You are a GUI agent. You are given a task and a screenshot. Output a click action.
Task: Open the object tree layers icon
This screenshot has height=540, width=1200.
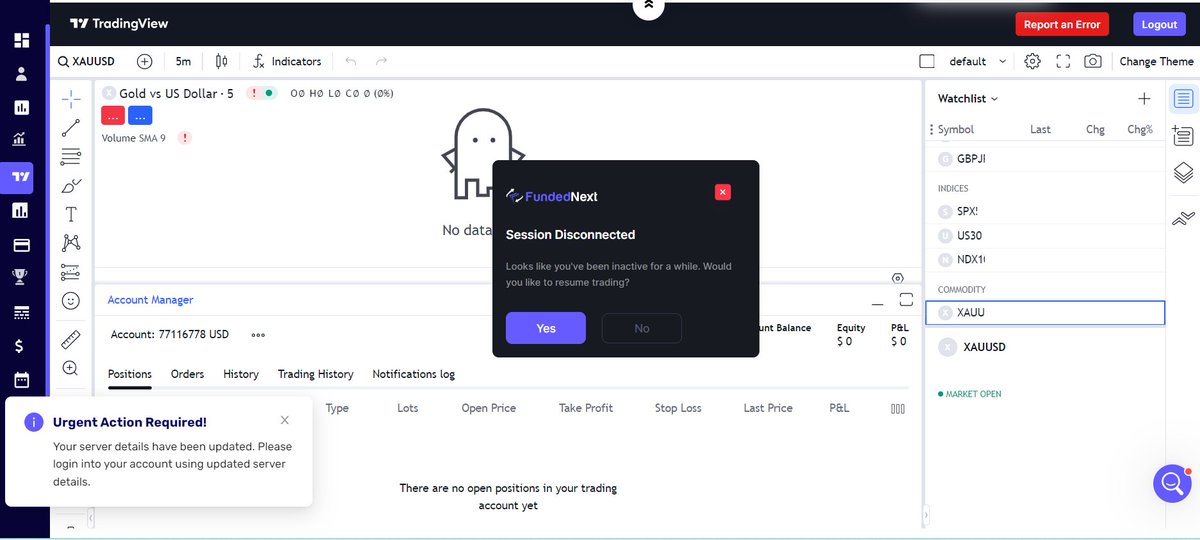(1184, 172)
